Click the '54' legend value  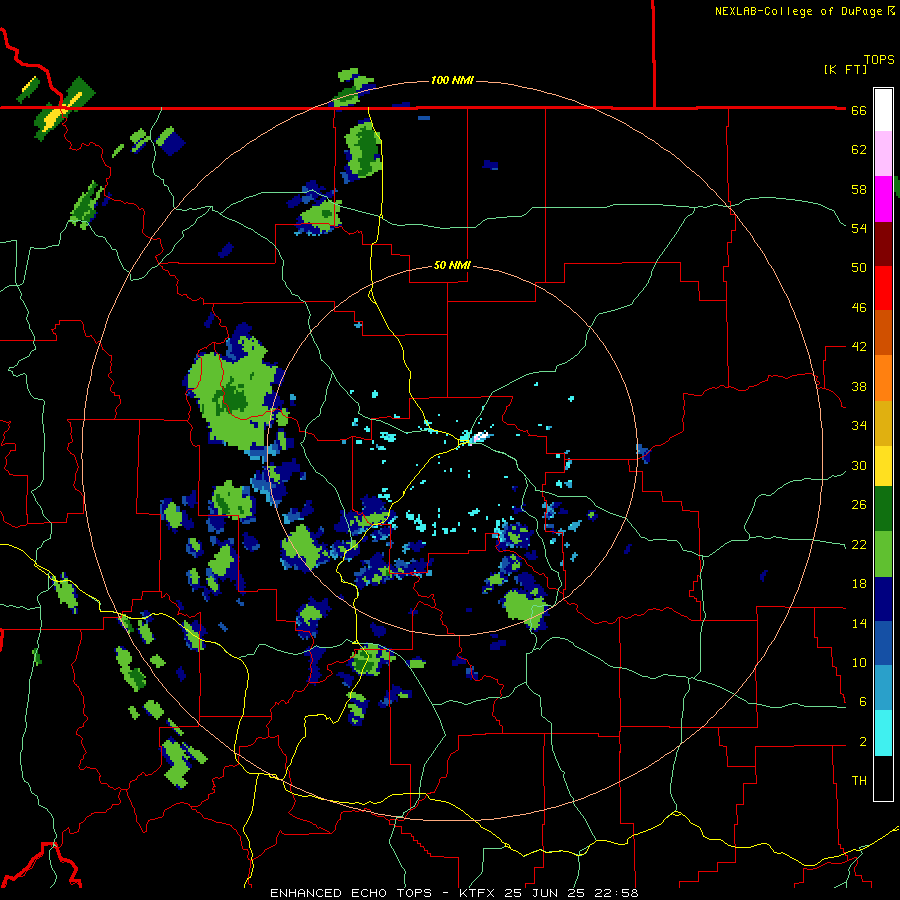tap(859, 228)
